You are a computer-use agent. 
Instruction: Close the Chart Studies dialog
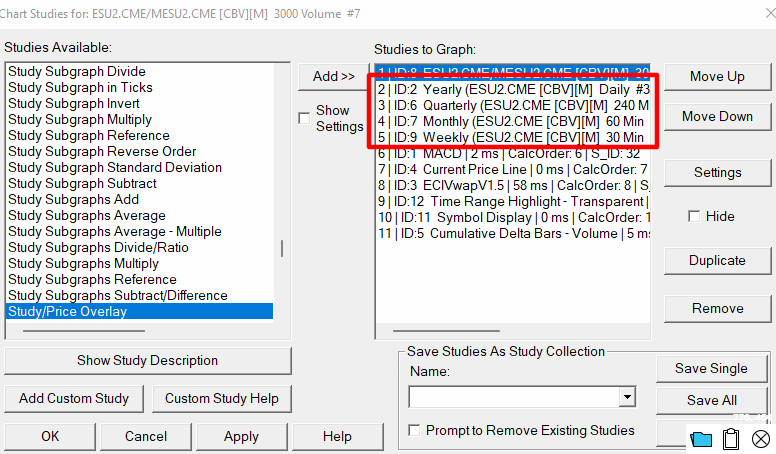pos(770,13)
